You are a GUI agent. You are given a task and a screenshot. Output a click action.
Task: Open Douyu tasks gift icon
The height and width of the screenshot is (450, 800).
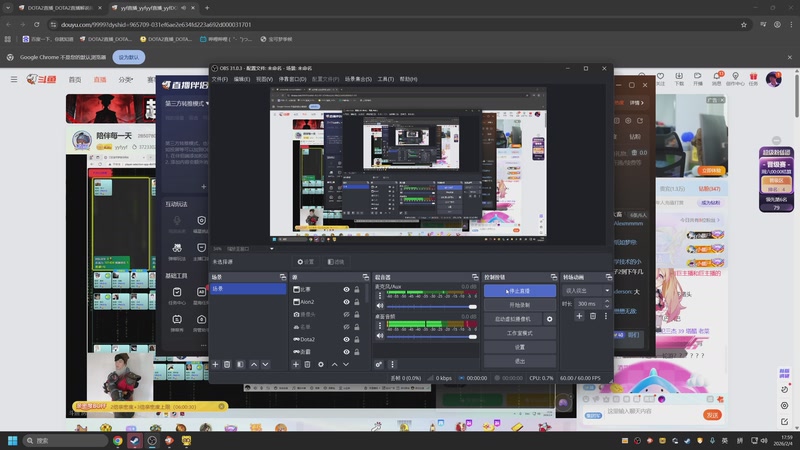754,78
